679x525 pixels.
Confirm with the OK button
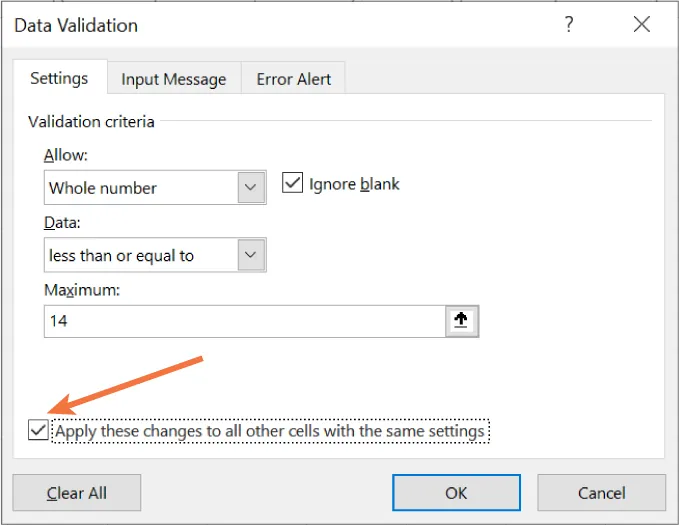[456, 492]
